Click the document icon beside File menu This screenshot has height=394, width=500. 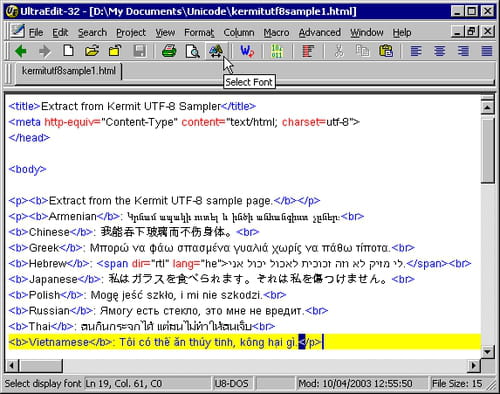17,31
